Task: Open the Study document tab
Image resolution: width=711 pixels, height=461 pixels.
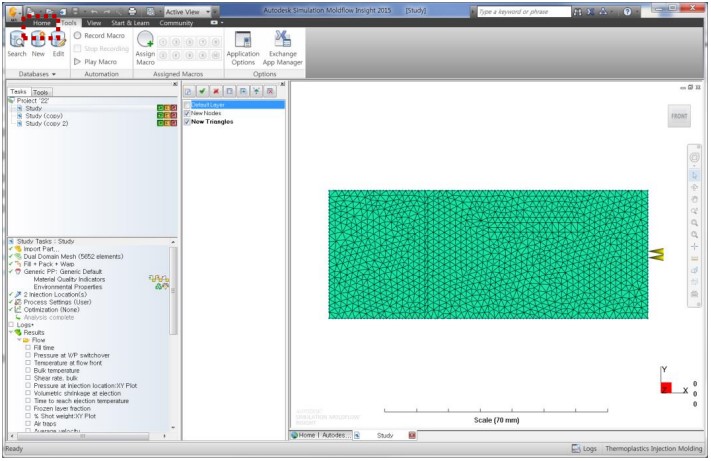Action: tap(385, 435)
